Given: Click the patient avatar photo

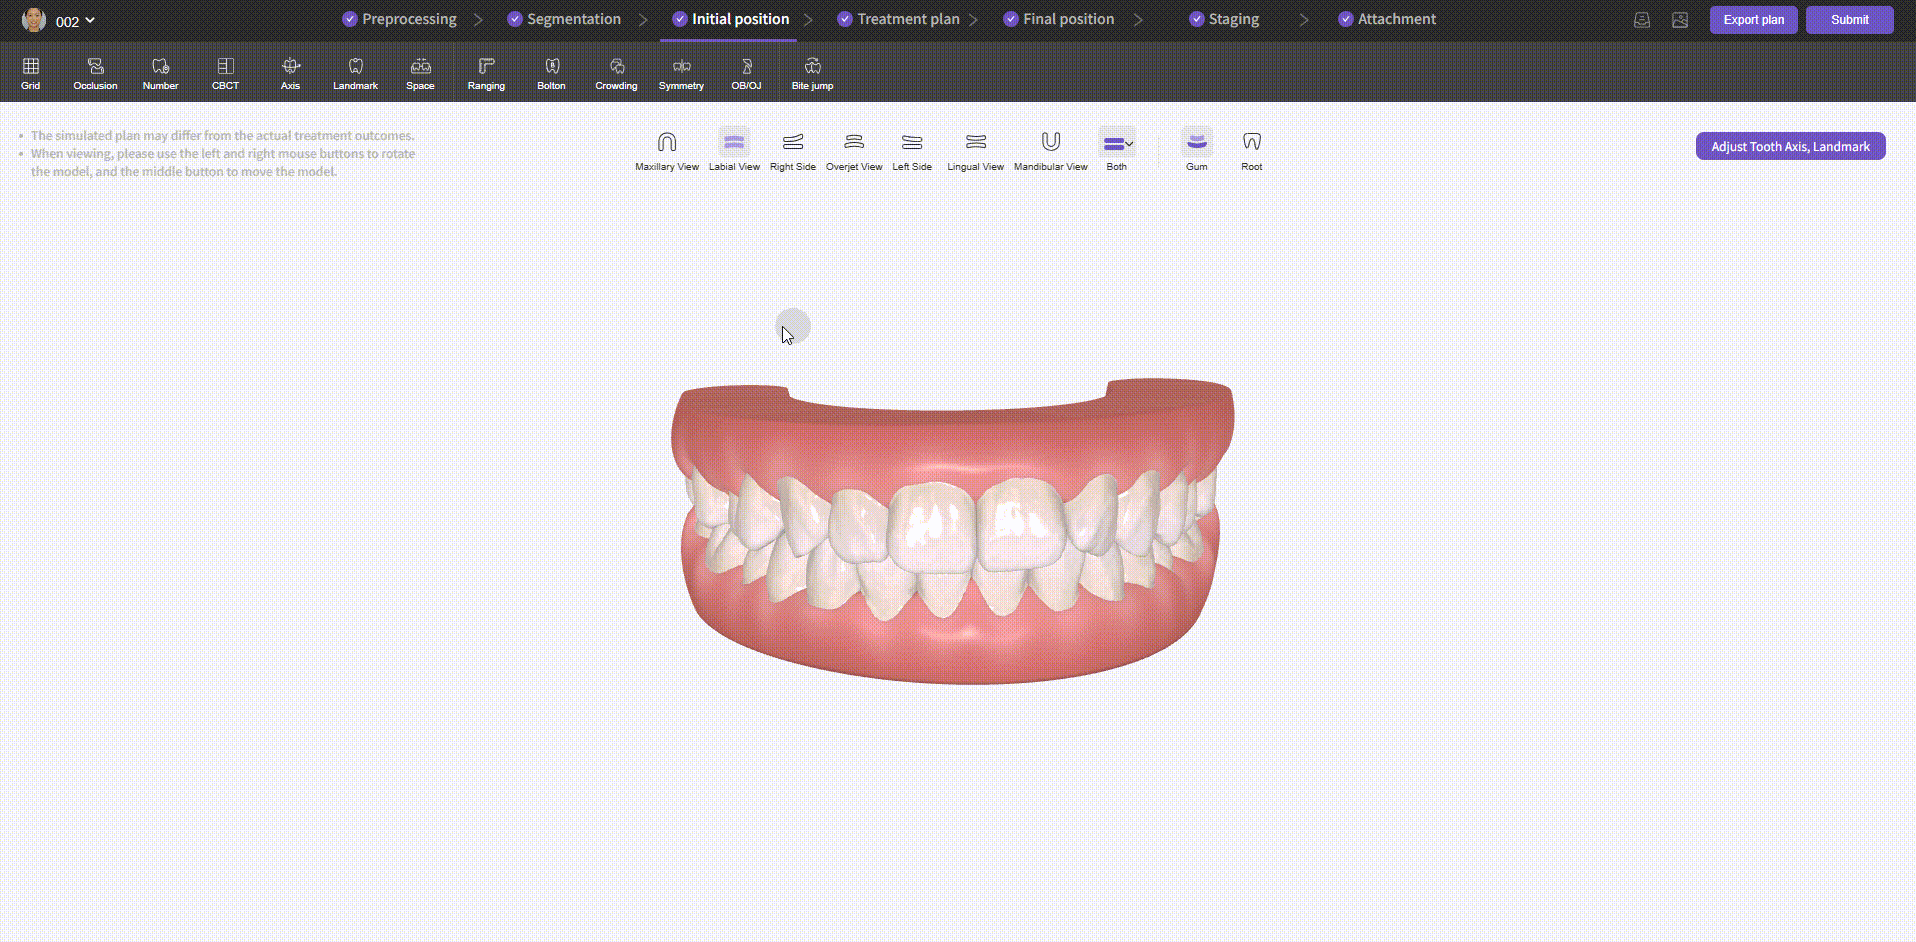Looking at the screenshot, I should coord(34,20).
